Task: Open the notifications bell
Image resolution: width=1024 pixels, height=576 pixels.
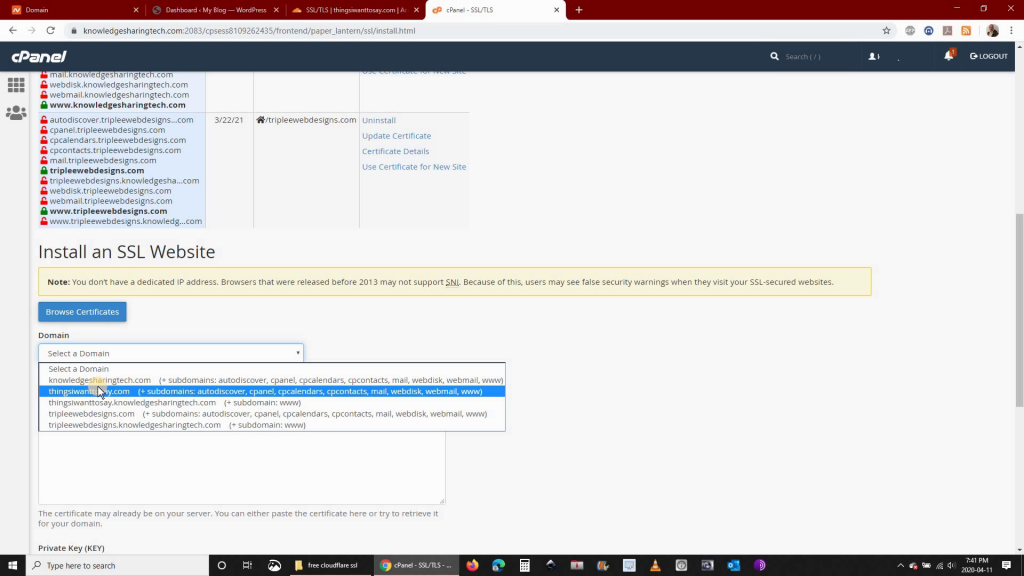Action: pyautogui.click(x=949, y=56)
